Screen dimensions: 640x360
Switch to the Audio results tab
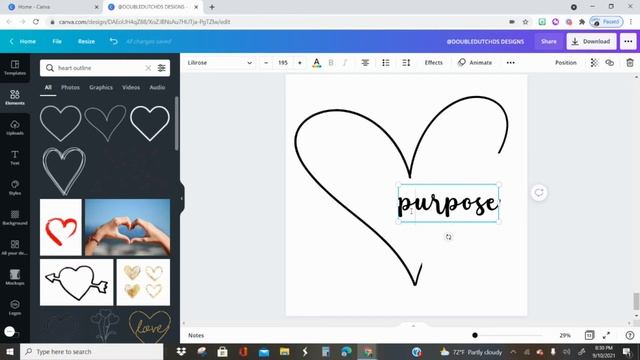point(157,87)
